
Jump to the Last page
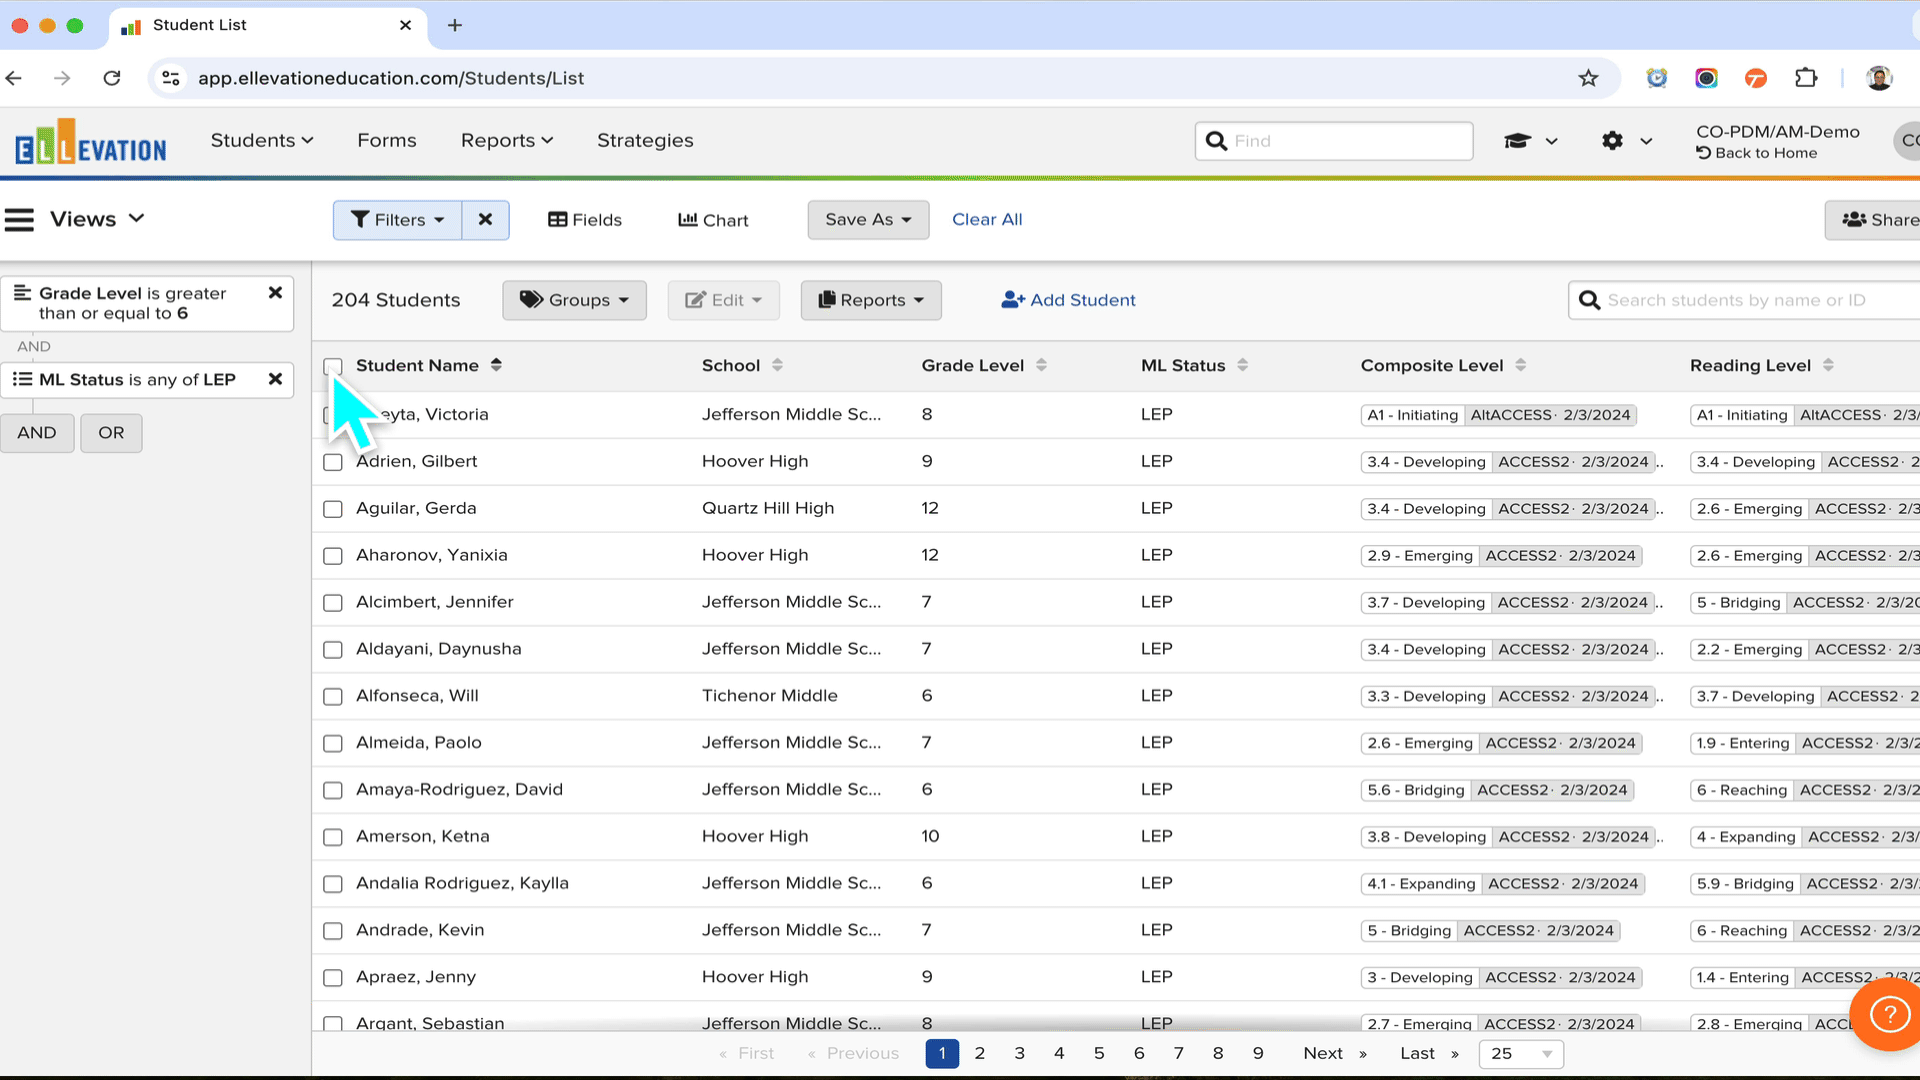(x=1429, y=1054)
